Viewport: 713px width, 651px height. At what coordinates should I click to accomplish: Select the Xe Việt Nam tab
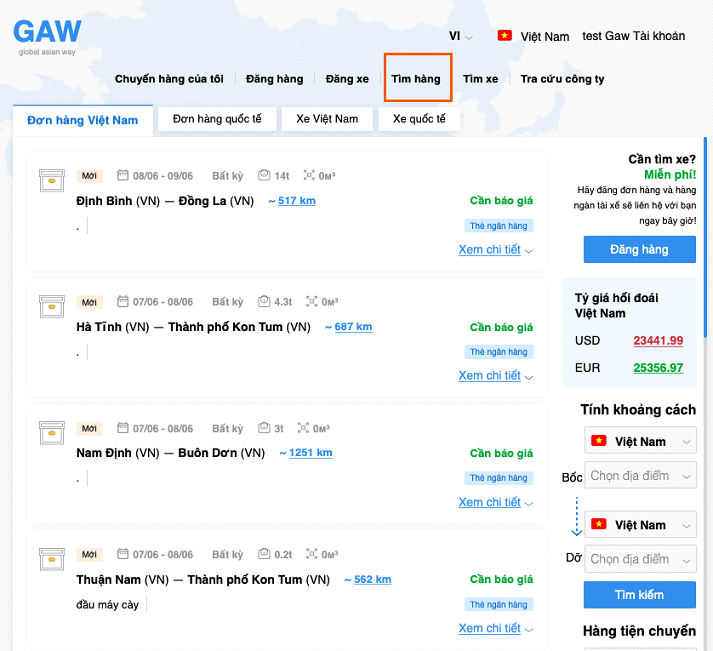(327, 119)
